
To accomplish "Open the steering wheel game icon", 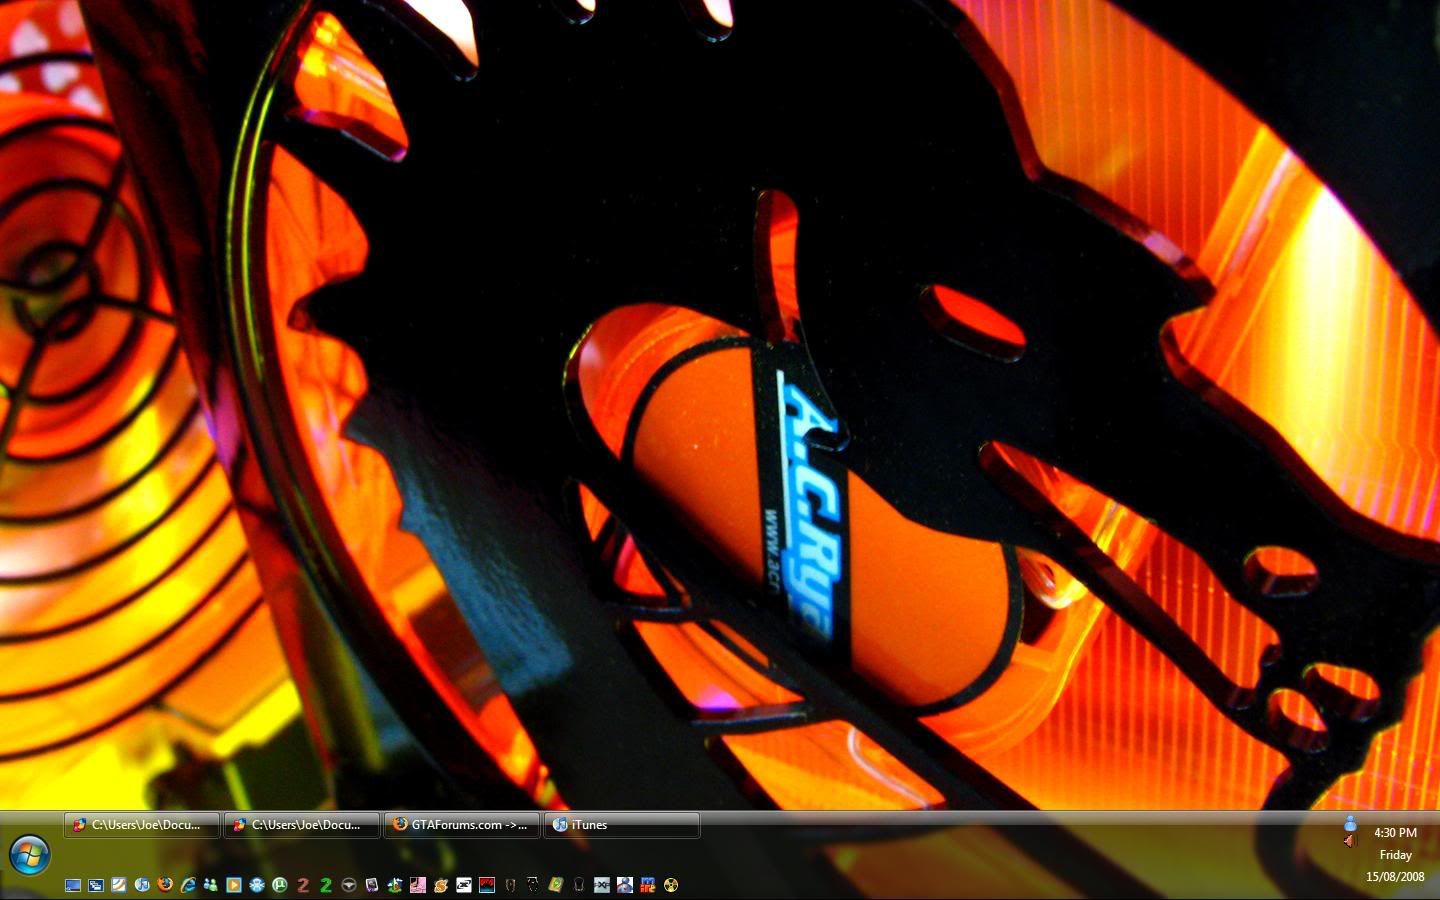I will tap(349, 885).
